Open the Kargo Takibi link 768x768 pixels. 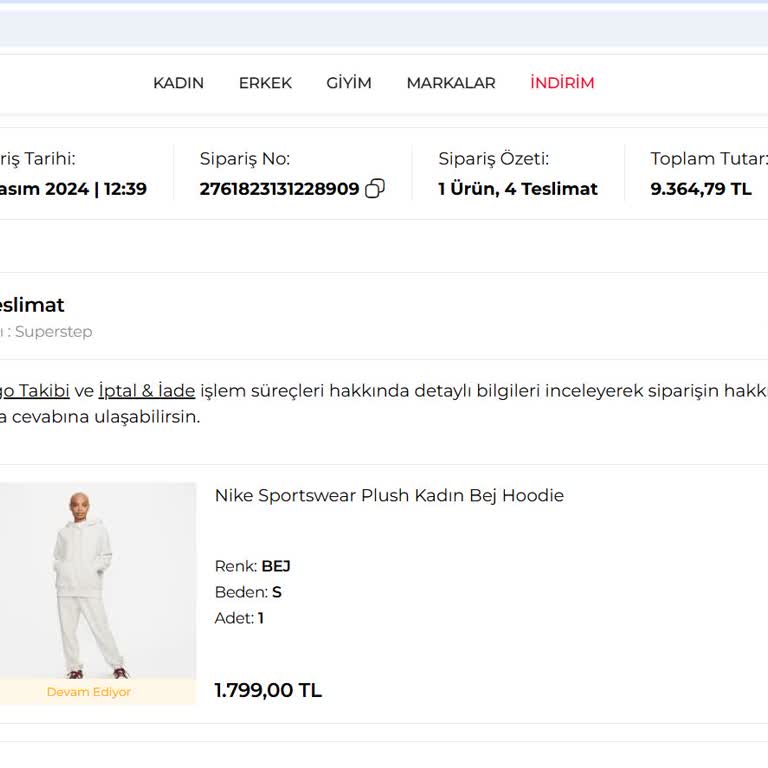[x=33, y=391]
